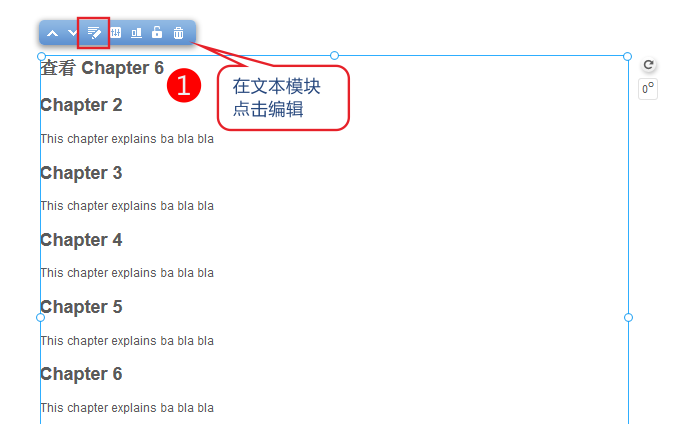Viewport: 677px width, 424px height.
Task: Delete the module with the trash icon
Action: tap(178, 33)
